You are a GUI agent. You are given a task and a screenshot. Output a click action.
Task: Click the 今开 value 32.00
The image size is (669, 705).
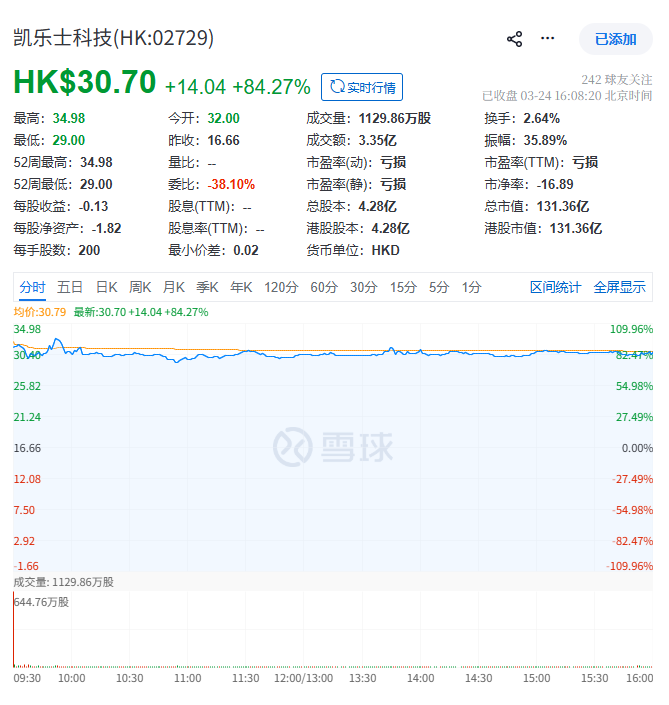[x=223, y=118]
